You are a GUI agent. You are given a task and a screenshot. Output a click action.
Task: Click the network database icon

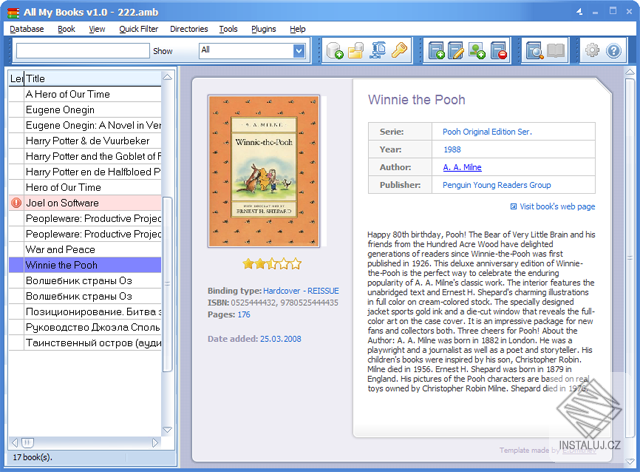[378, 51]
